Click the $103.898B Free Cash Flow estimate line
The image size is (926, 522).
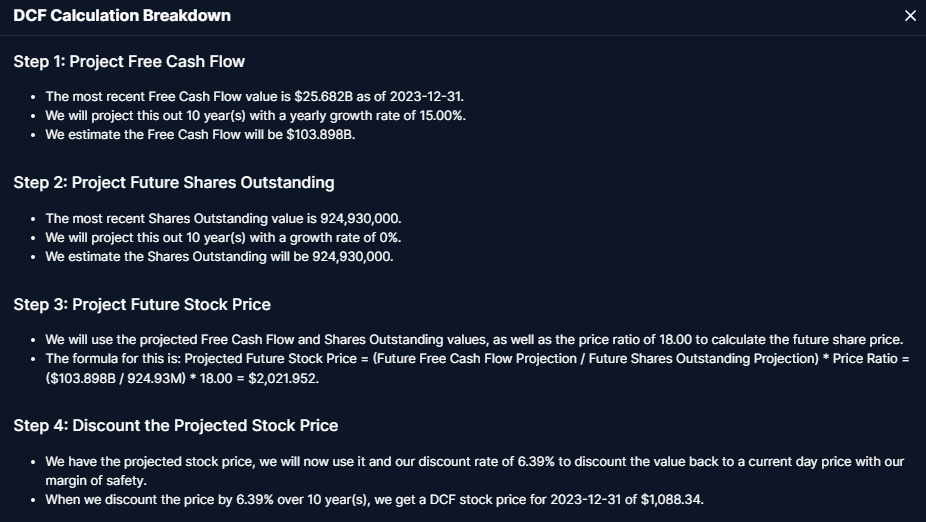(x=200, y=134)
